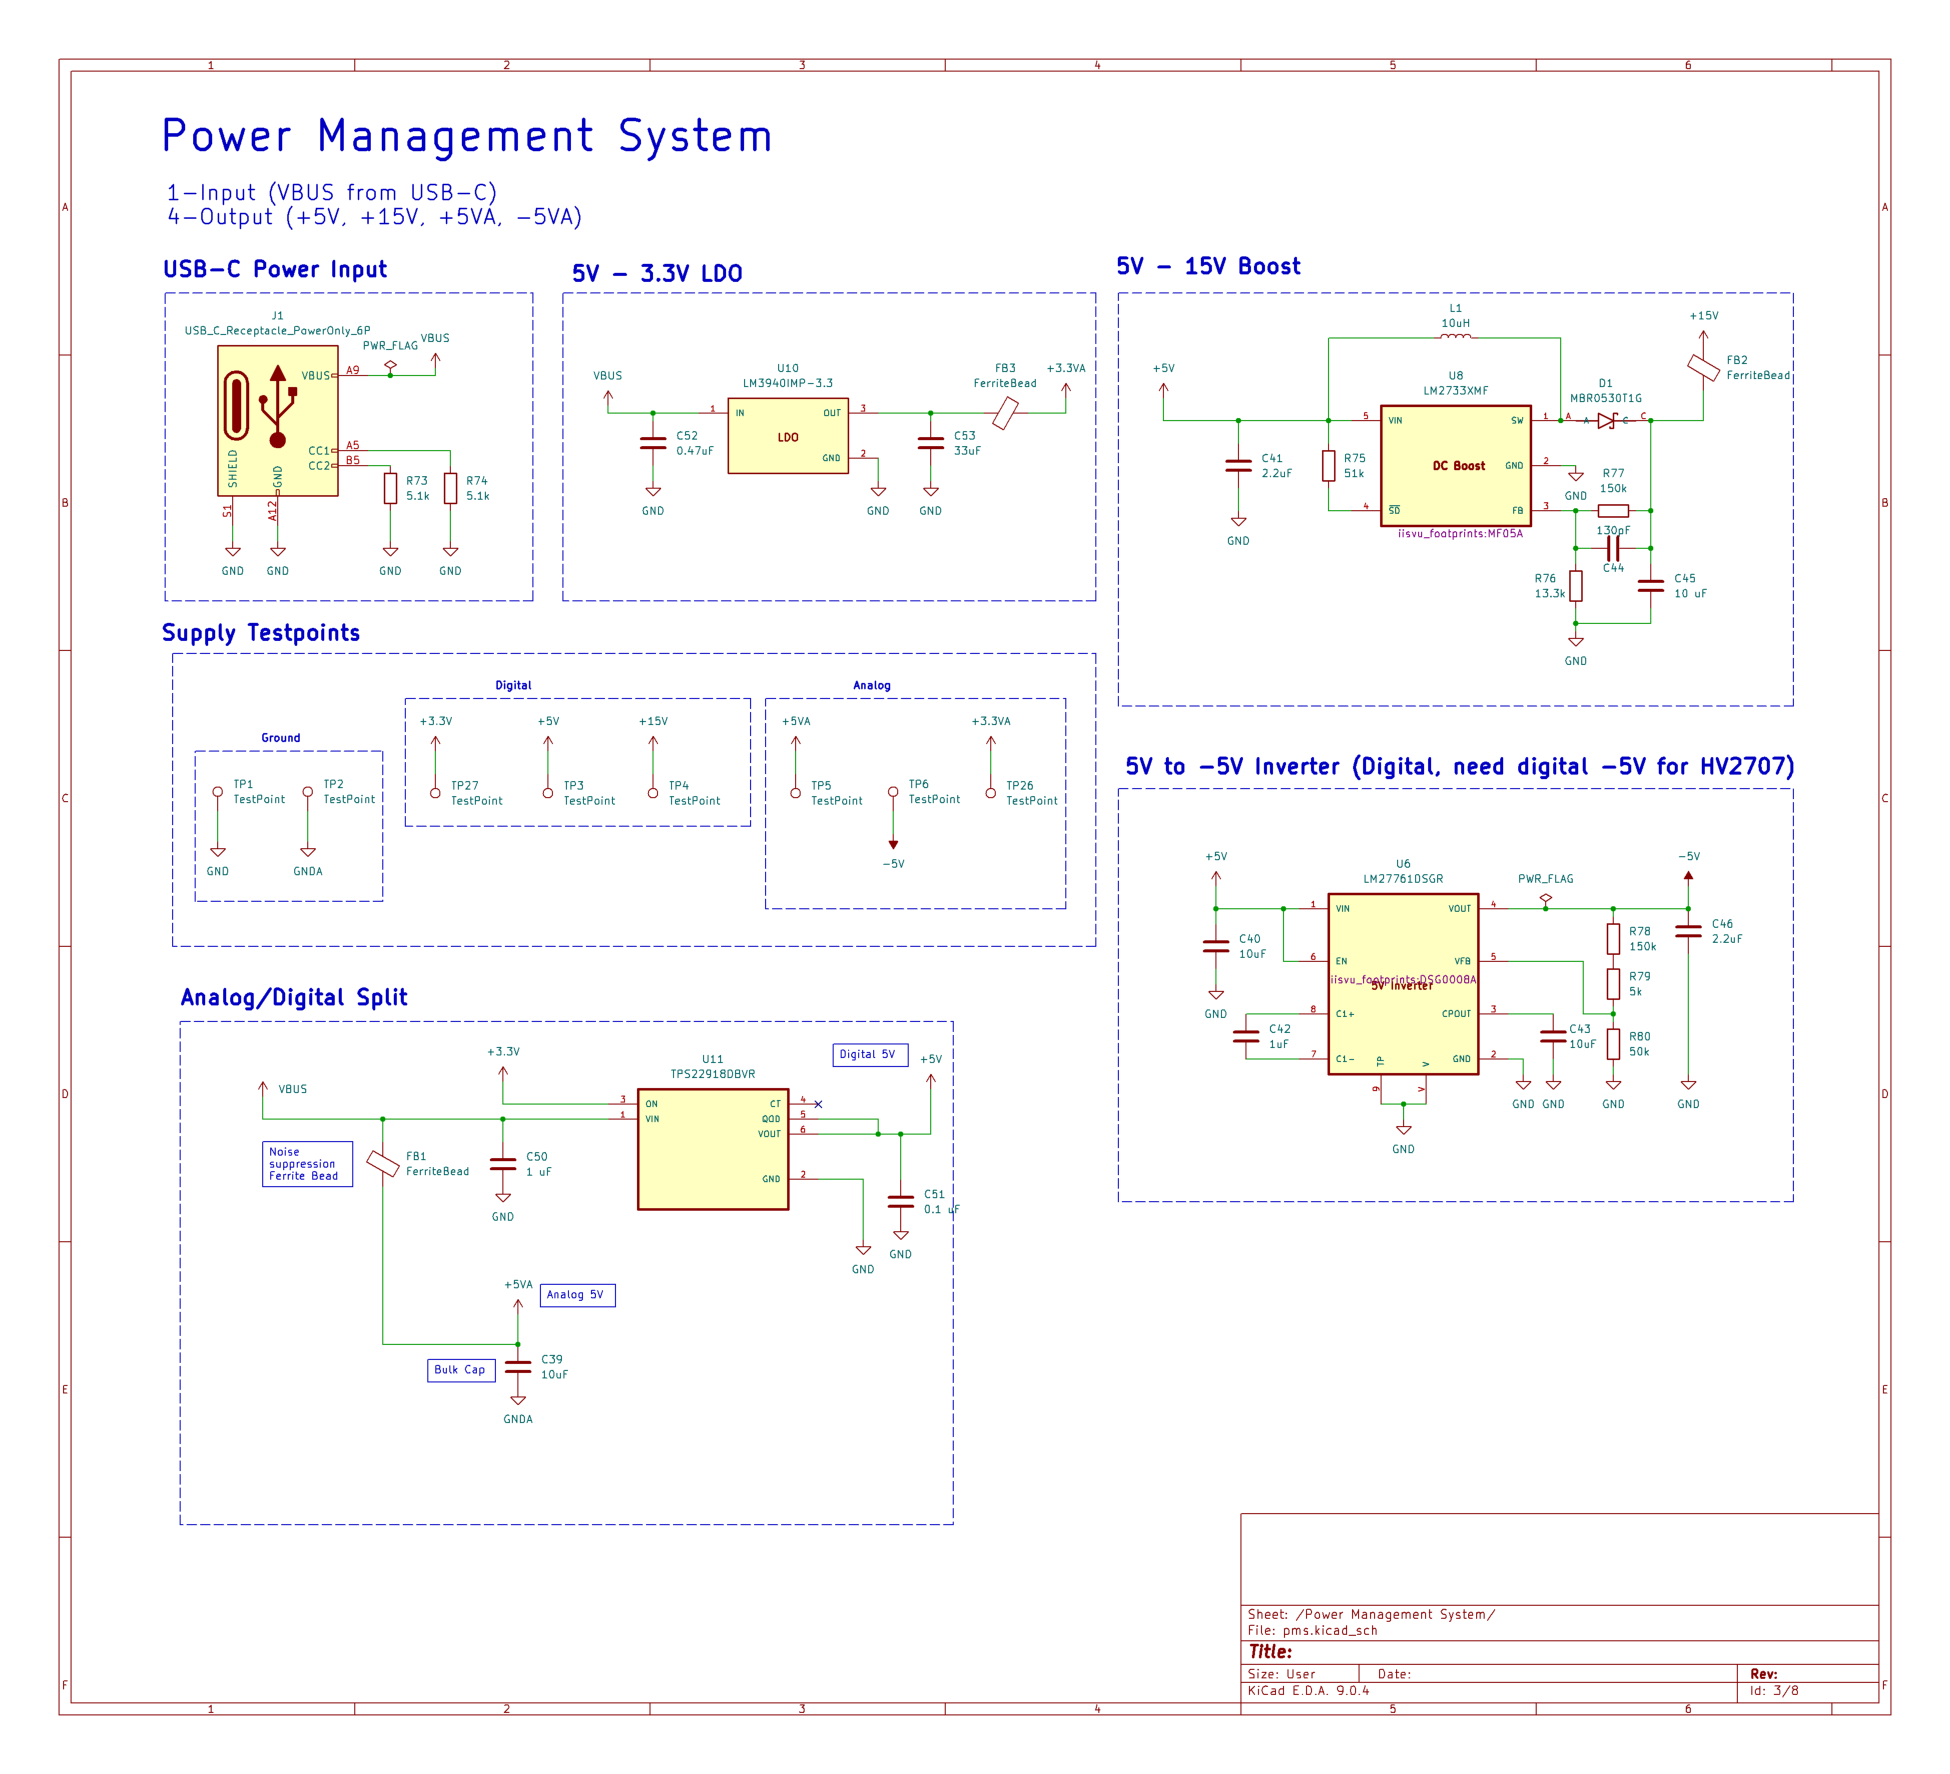Image resolution: width=1950 pixels, height=1774 pixels.
Task: Click the C46 2.2uF capacitor symbol
Action: tap(1688, 931)
